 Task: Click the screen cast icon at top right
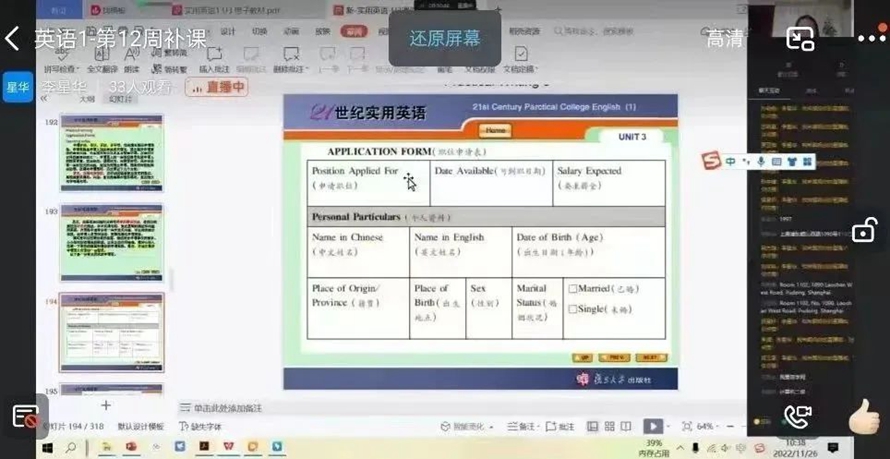coord(800,39)
